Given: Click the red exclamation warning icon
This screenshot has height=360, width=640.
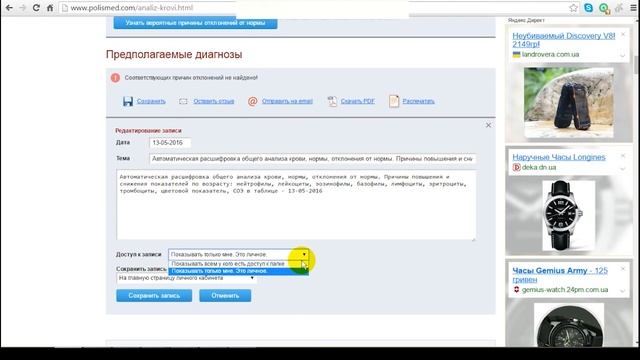Looking at the screenshot, I should (x=116, y=78).
